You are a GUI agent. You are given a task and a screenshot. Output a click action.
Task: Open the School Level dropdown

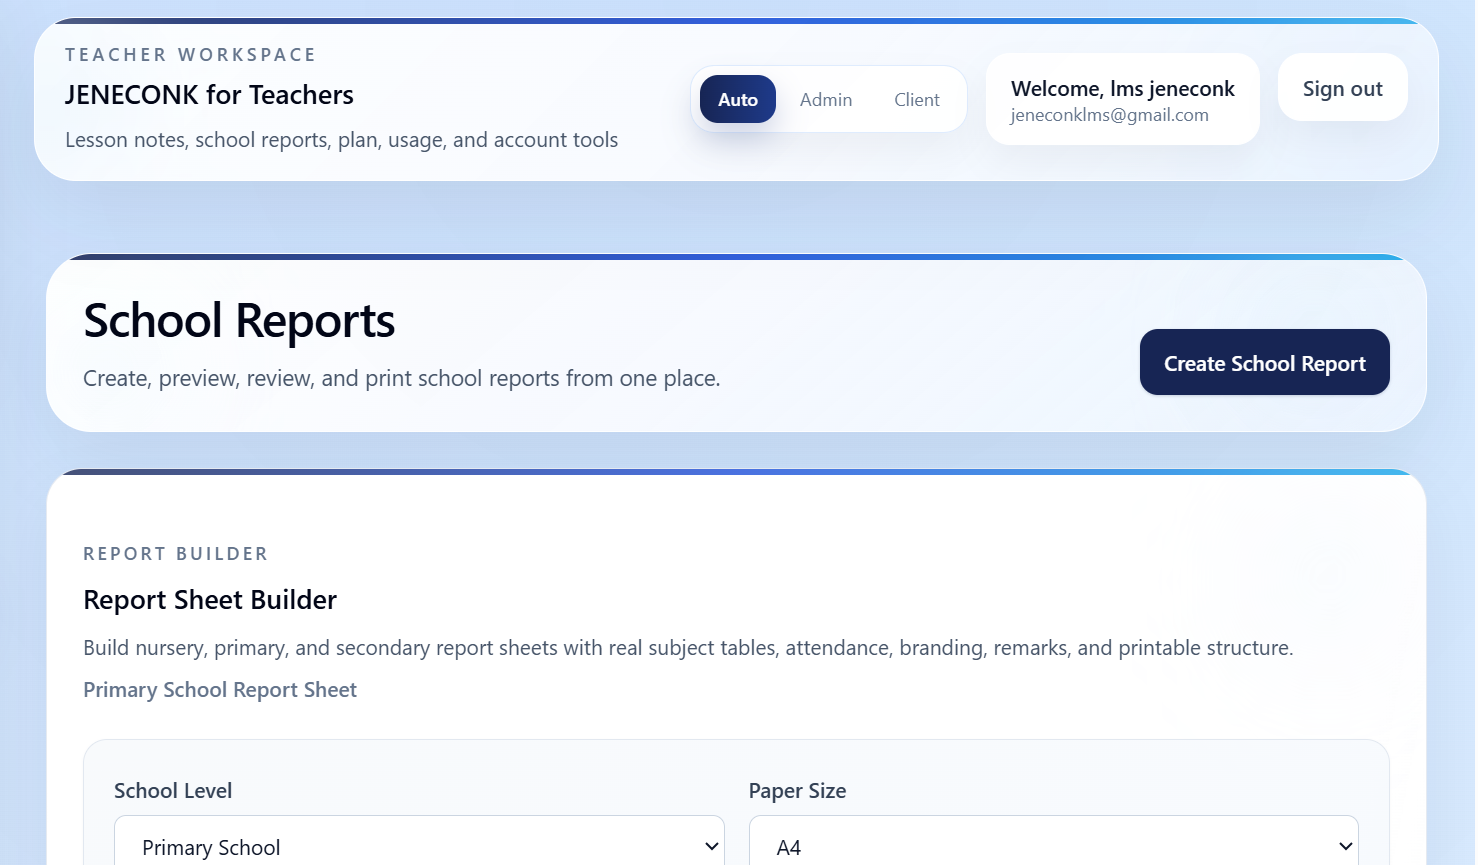pyautogui.click(x=420, y=841)
